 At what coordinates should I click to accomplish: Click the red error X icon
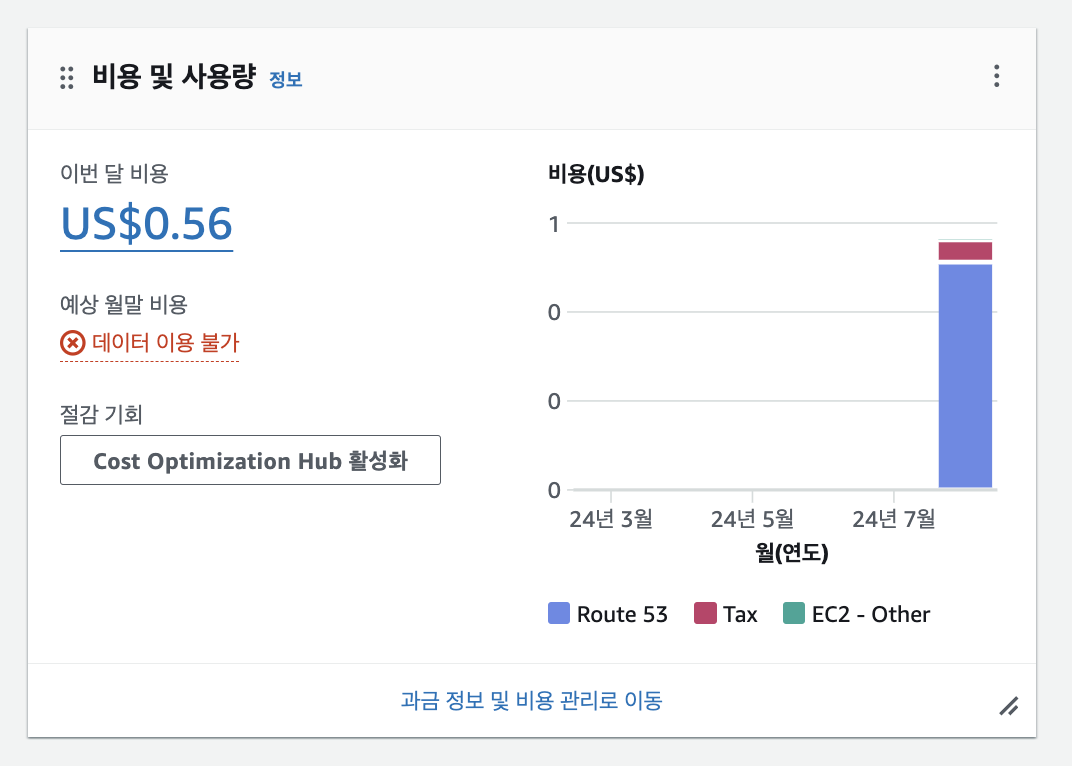(x=72, y=343)
